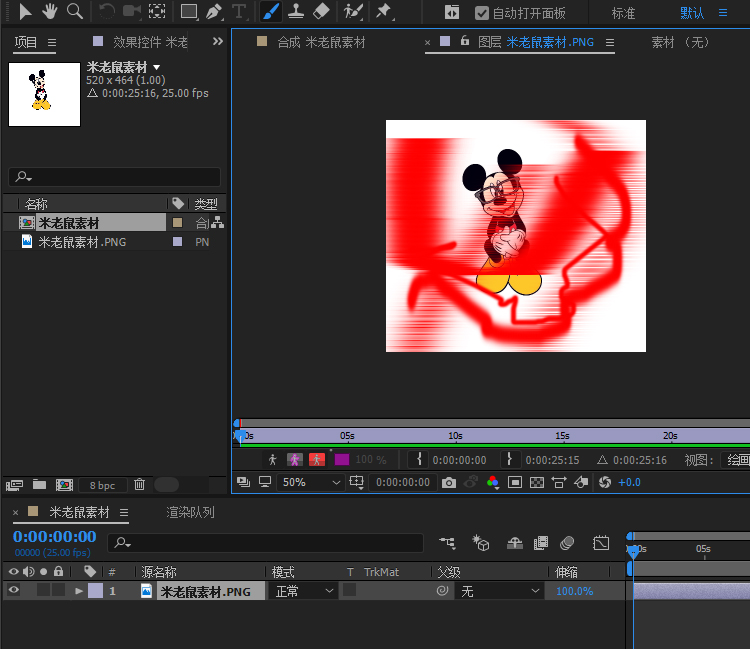Toggle draft 3D icon in timeline
Image resolution: width=750 pixels, height=649 pixels.
pyautogui.click(x=481, y=543)
